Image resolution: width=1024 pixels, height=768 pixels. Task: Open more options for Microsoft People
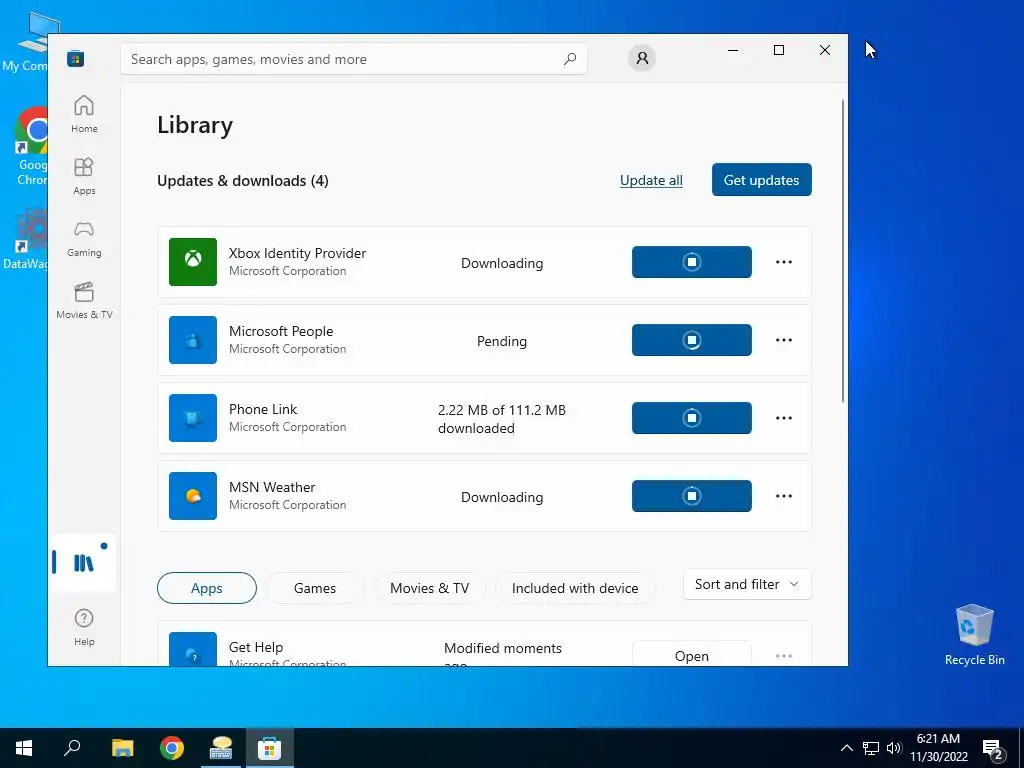coord(784,340)
